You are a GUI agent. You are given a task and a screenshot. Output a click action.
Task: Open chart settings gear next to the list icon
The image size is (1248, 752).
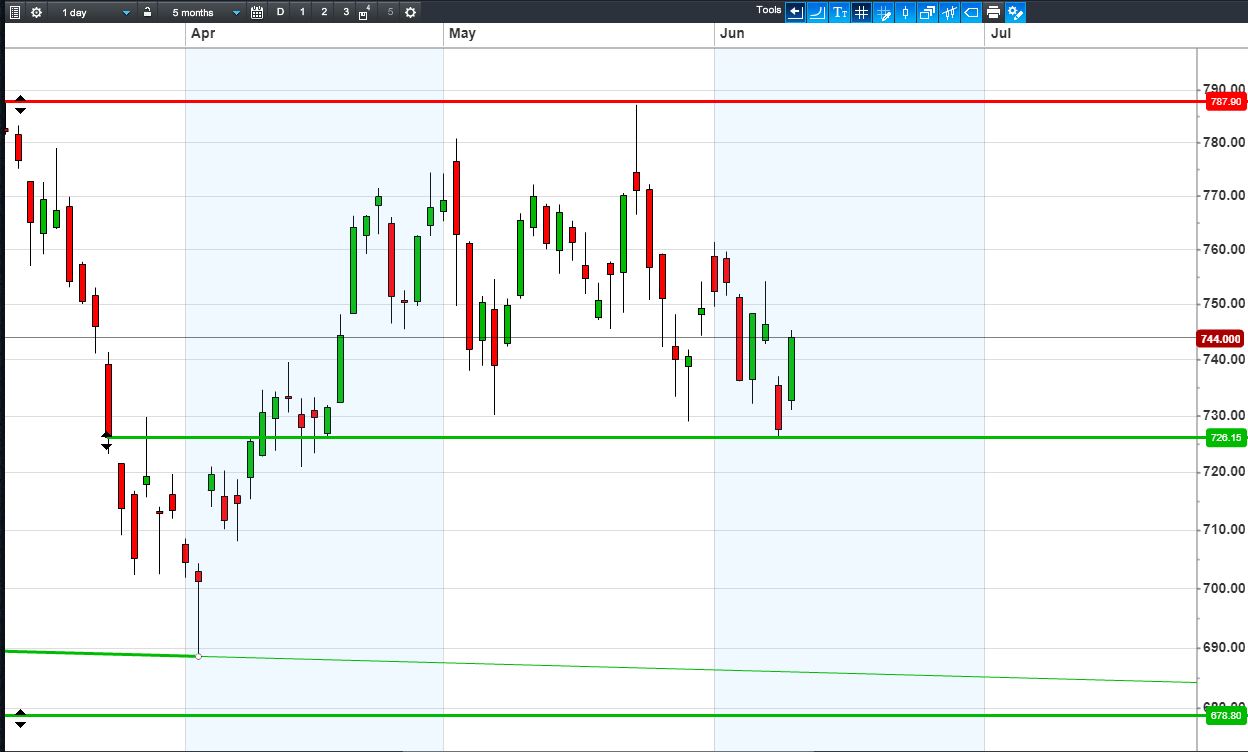(x=36, y=12)
